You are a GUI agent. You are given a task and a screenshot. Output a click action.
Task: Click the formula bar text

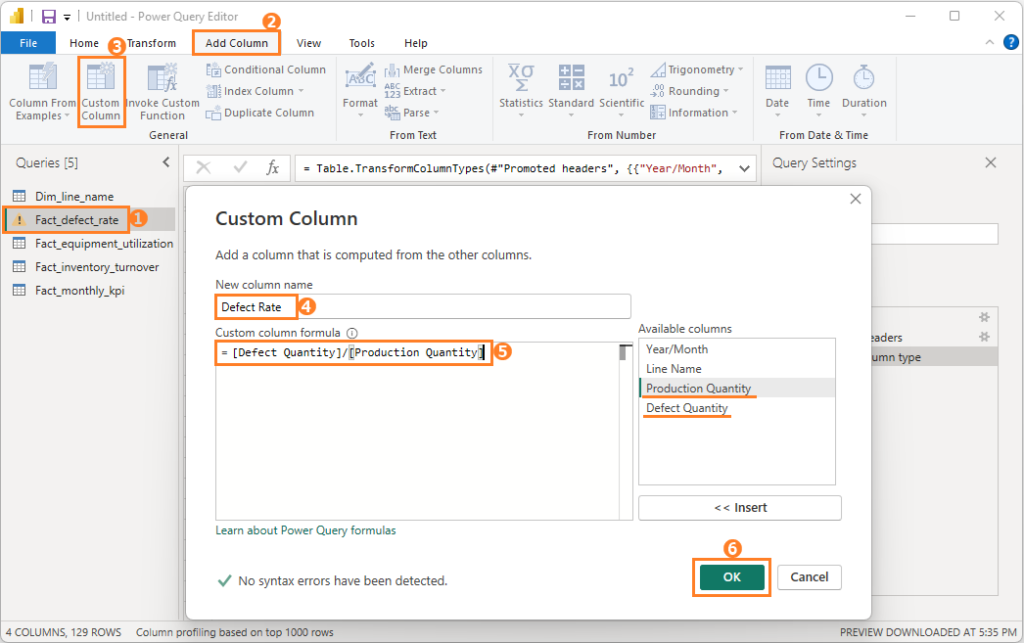tap(515, 168)
